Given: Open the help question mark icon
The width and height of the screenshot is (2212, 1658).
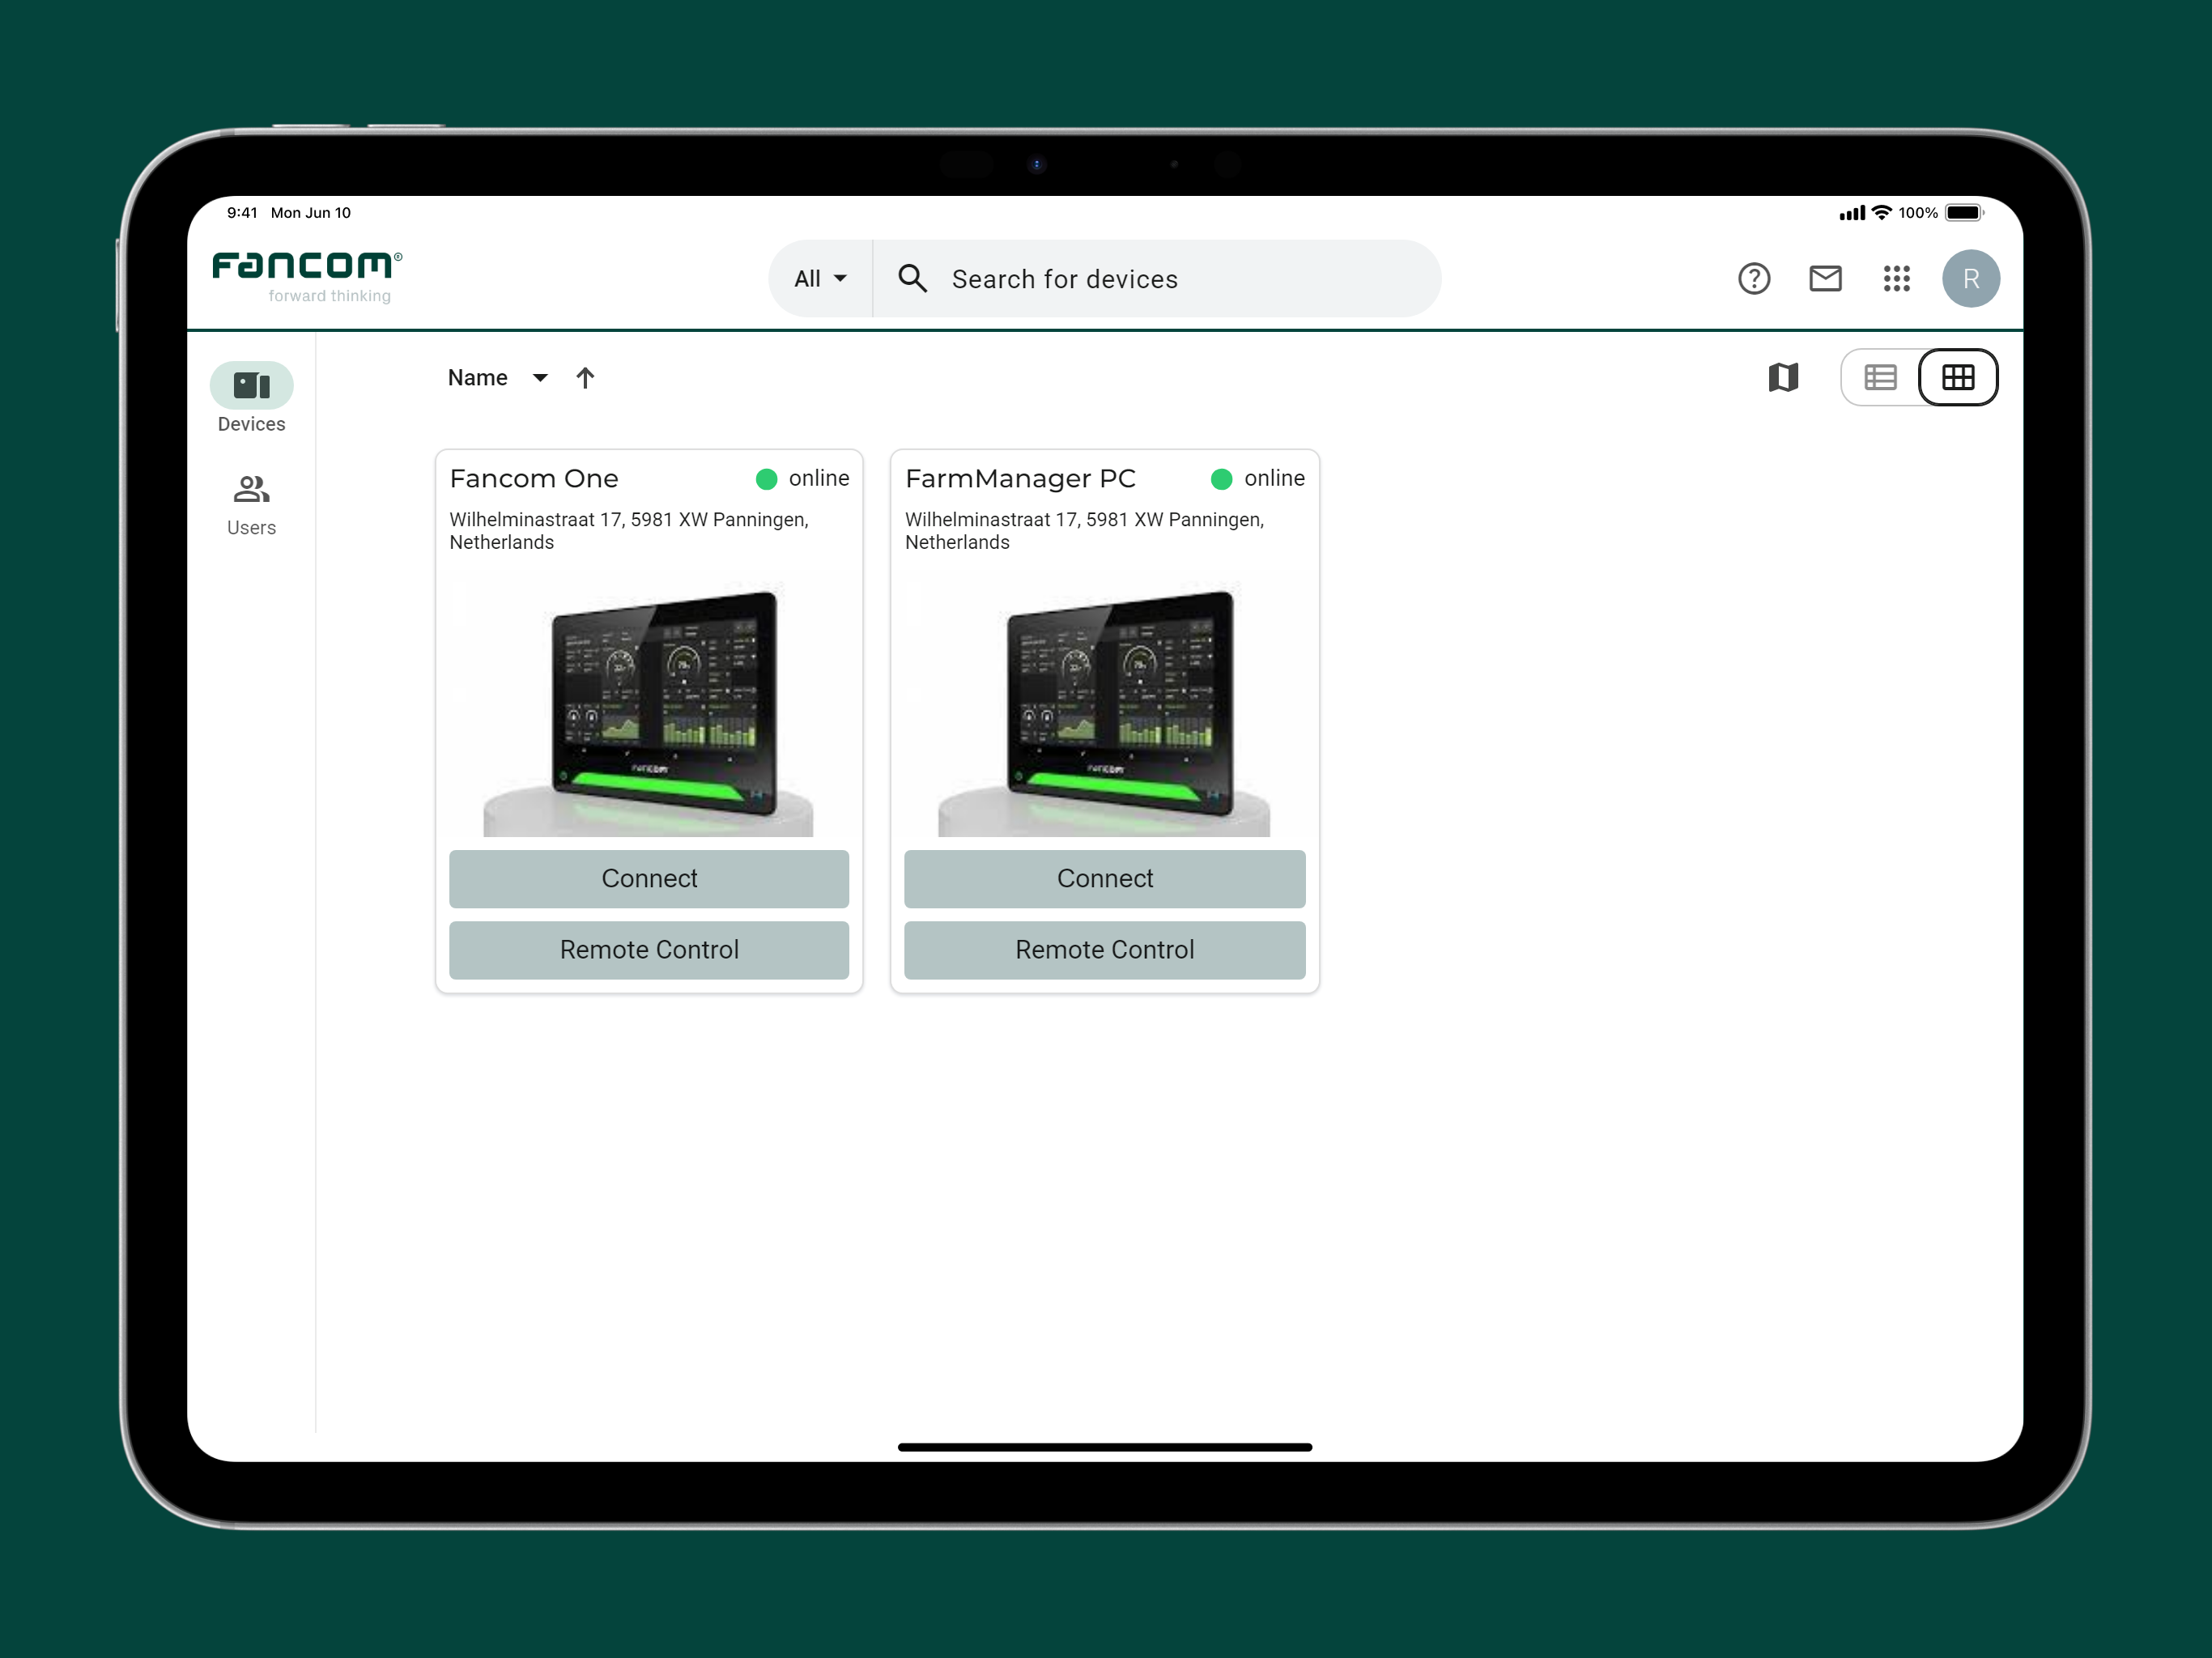Looking at the screenshot, I should pos(1754,278).
